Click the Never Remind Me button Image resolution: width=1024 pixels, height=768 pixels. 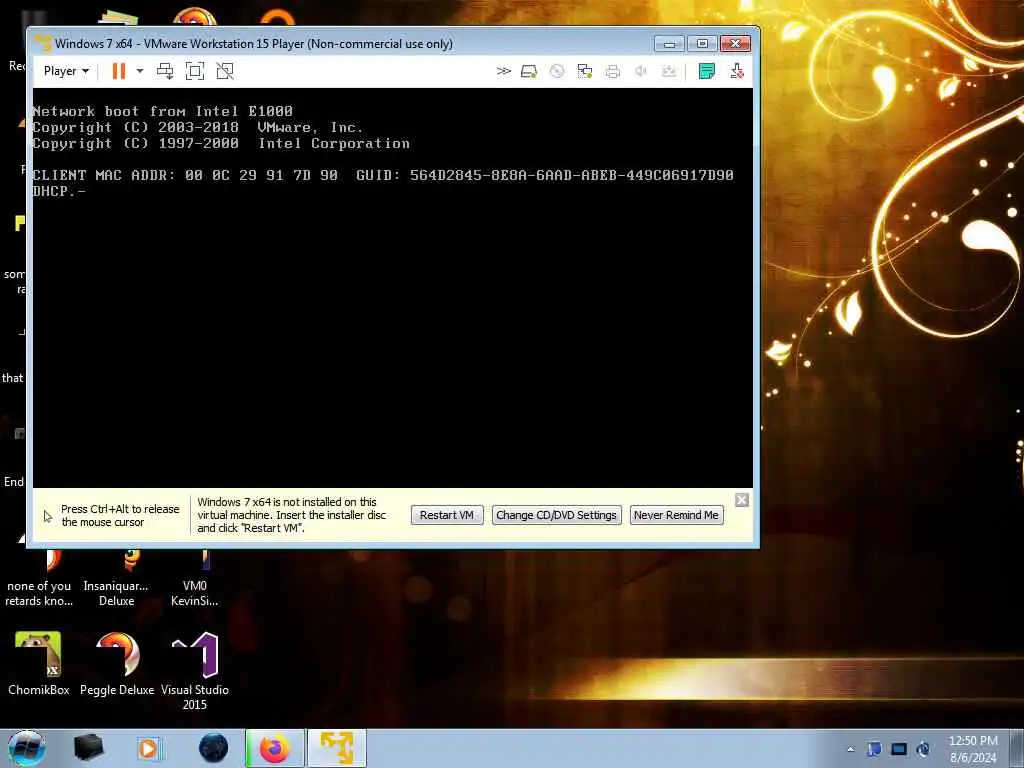click(676, 515)
